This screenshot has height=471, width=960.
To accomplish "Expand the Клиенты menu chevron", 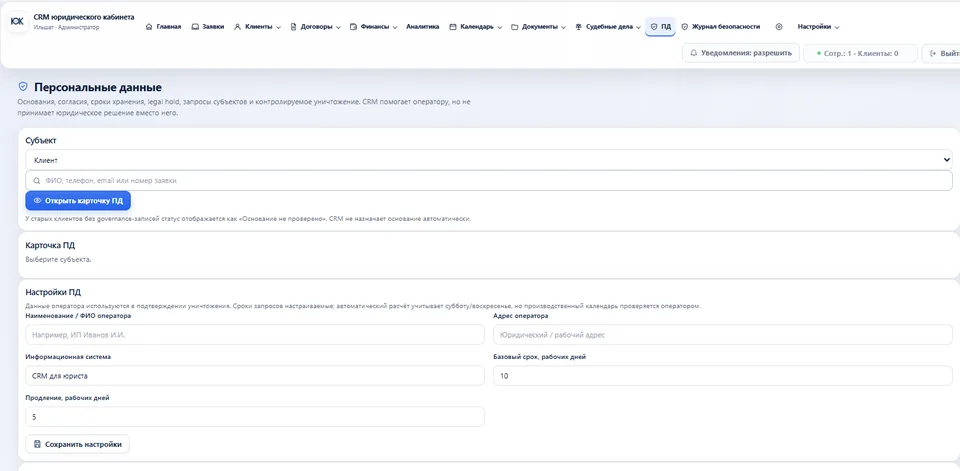I will click(x=279, y=28).
